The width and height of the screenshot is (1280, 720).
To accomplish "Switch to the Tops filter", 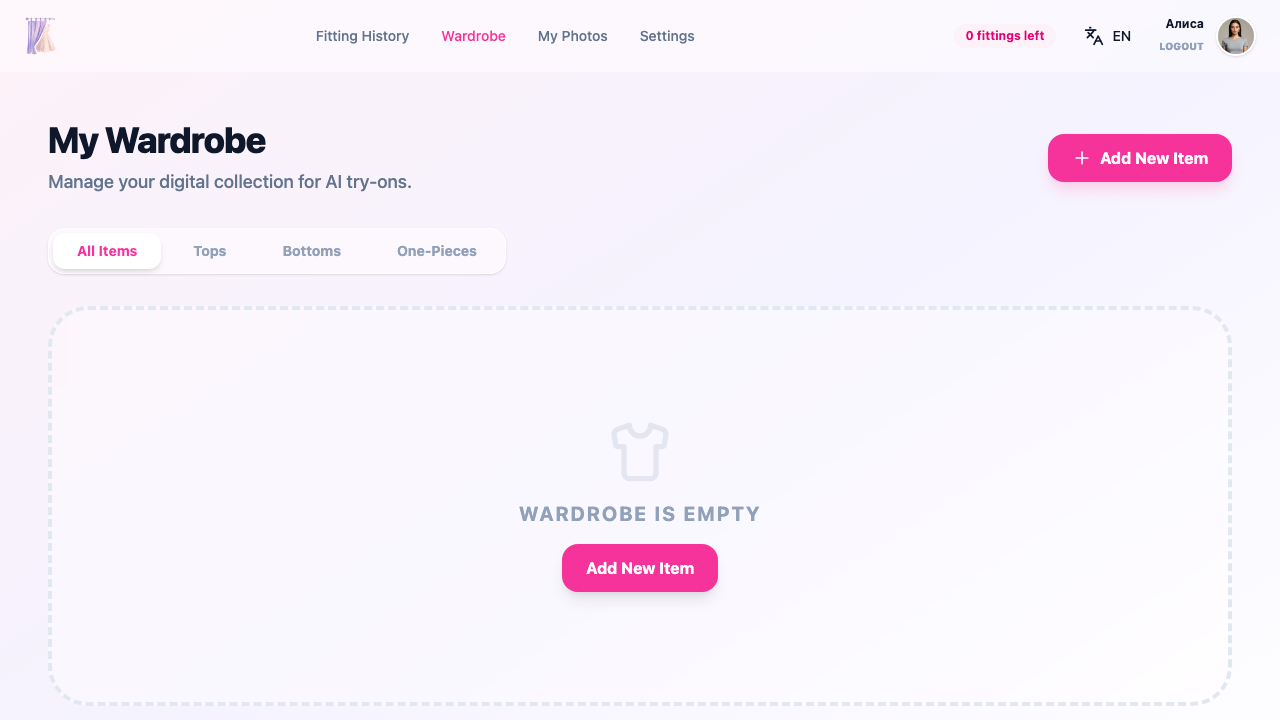I will click(x=209, y=251).
